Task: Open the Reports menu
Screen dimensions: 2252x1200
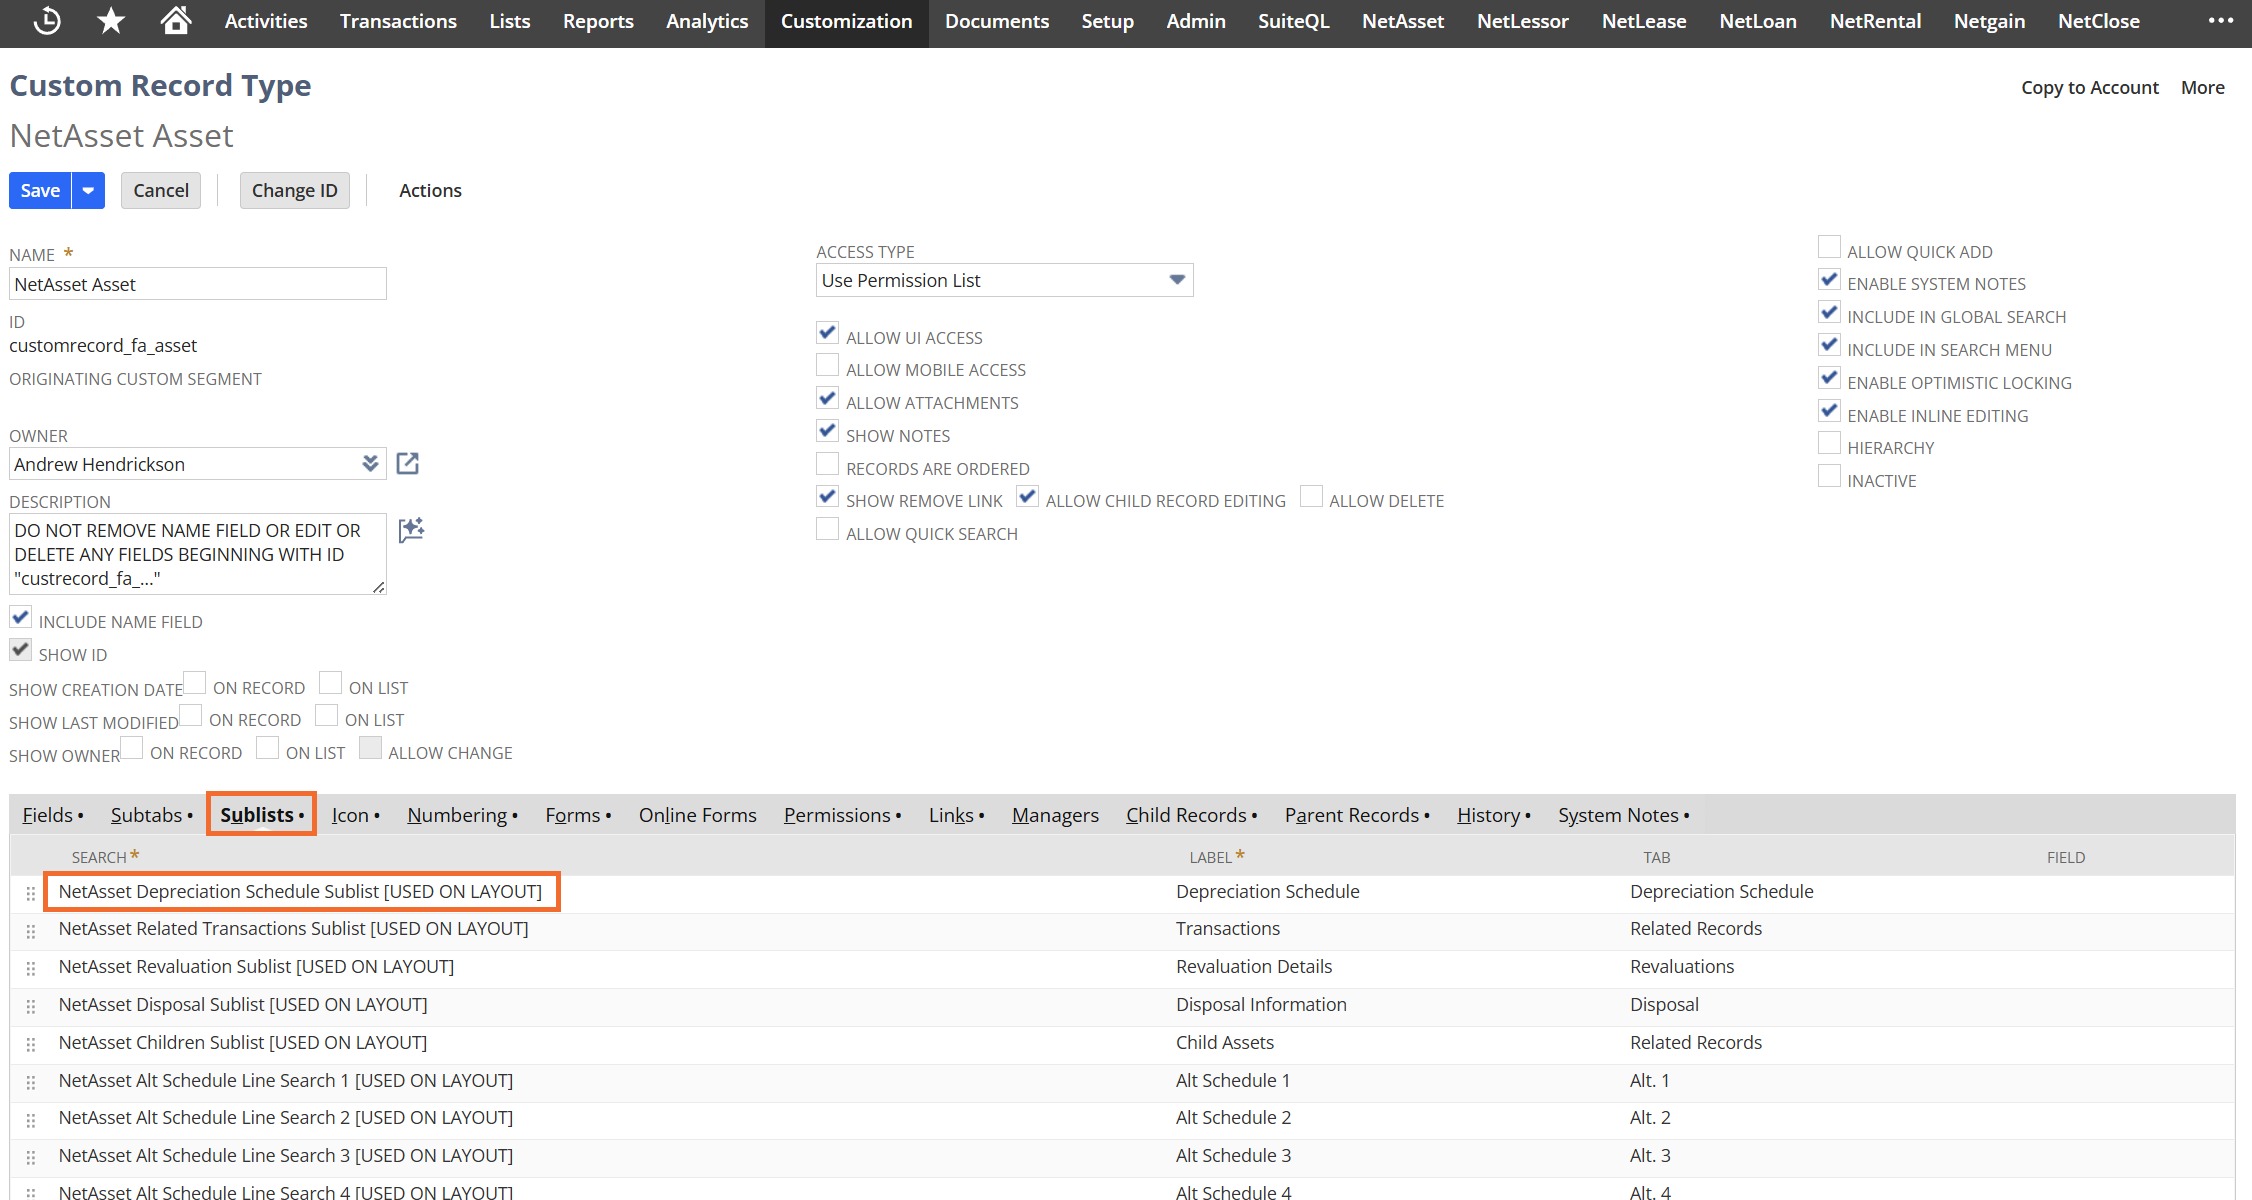Action: point(598,21)
